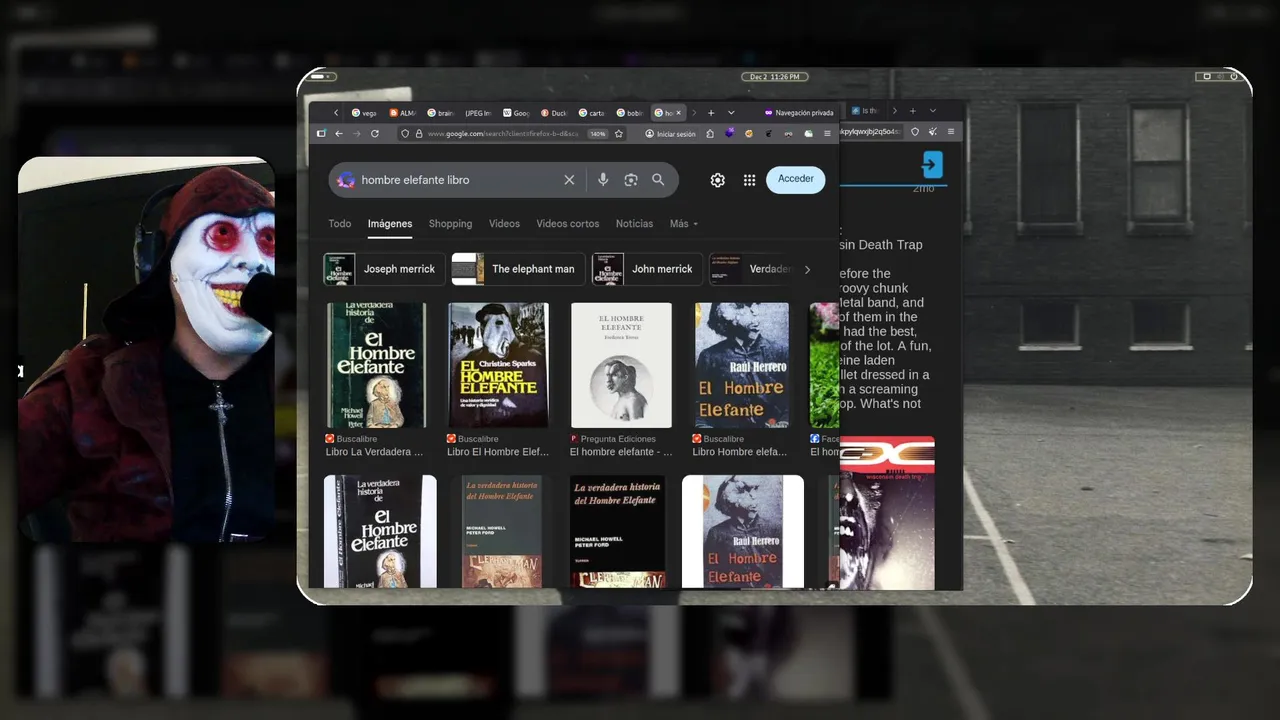Click the extensions puzzle icon

[x=710, y=133]
